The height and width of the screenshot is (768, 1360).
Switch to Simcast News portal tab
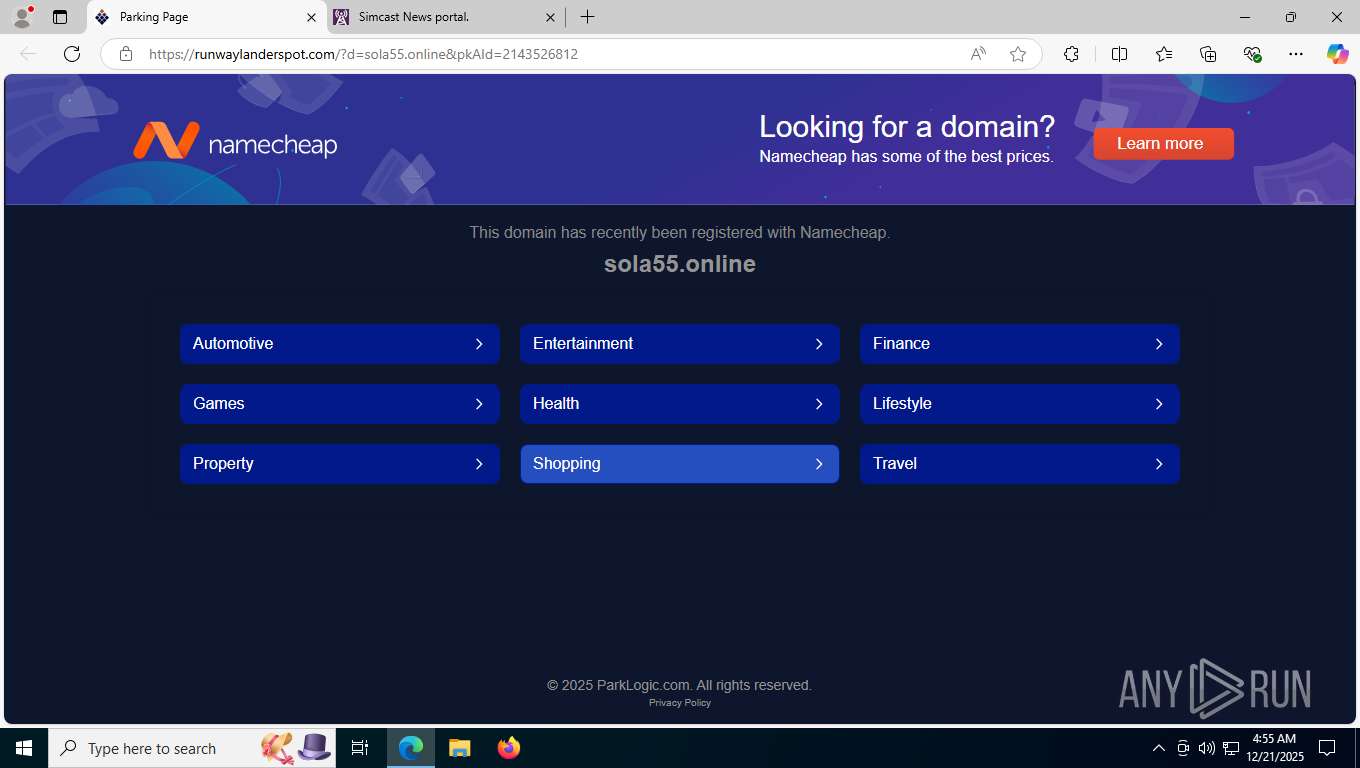446,17
